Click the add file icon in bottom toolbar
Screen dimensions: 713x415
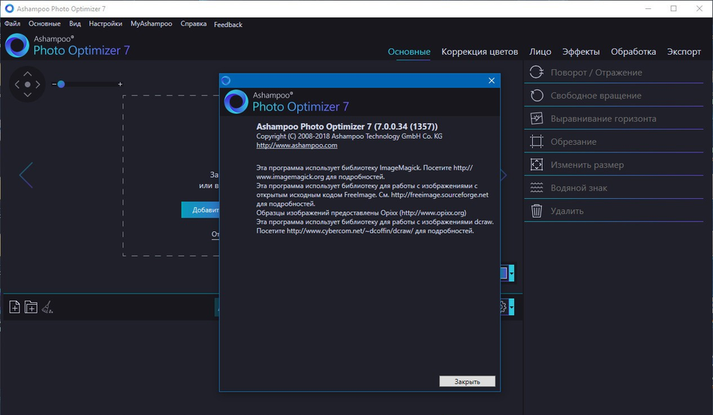tap(15, 307)
